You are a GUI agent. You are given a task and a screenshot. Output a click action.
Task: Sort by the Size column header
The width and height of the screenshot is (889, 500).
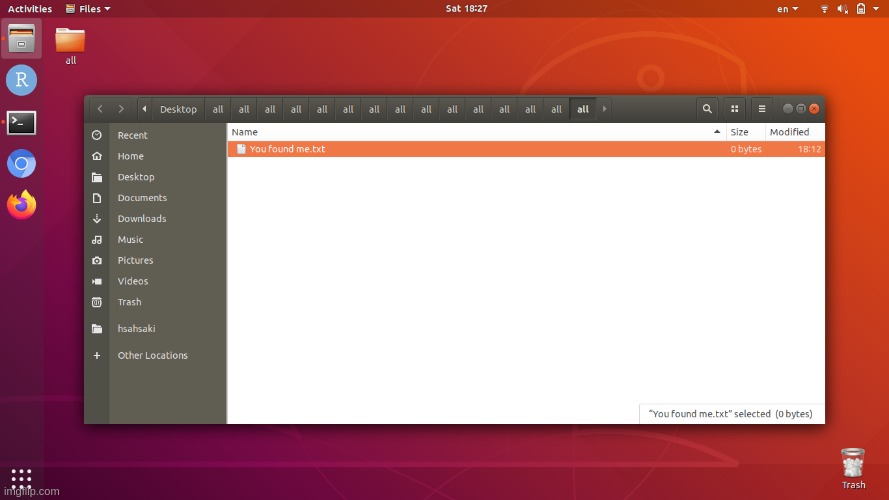pos(745,132)
